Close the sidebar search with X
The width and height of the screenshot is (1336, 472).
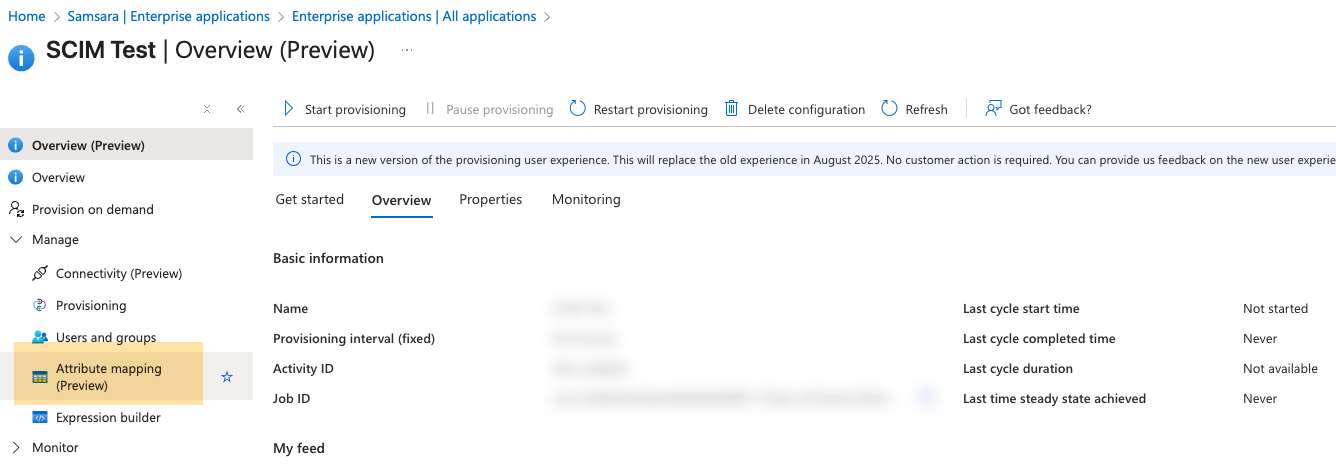click(x=207, y=109)
